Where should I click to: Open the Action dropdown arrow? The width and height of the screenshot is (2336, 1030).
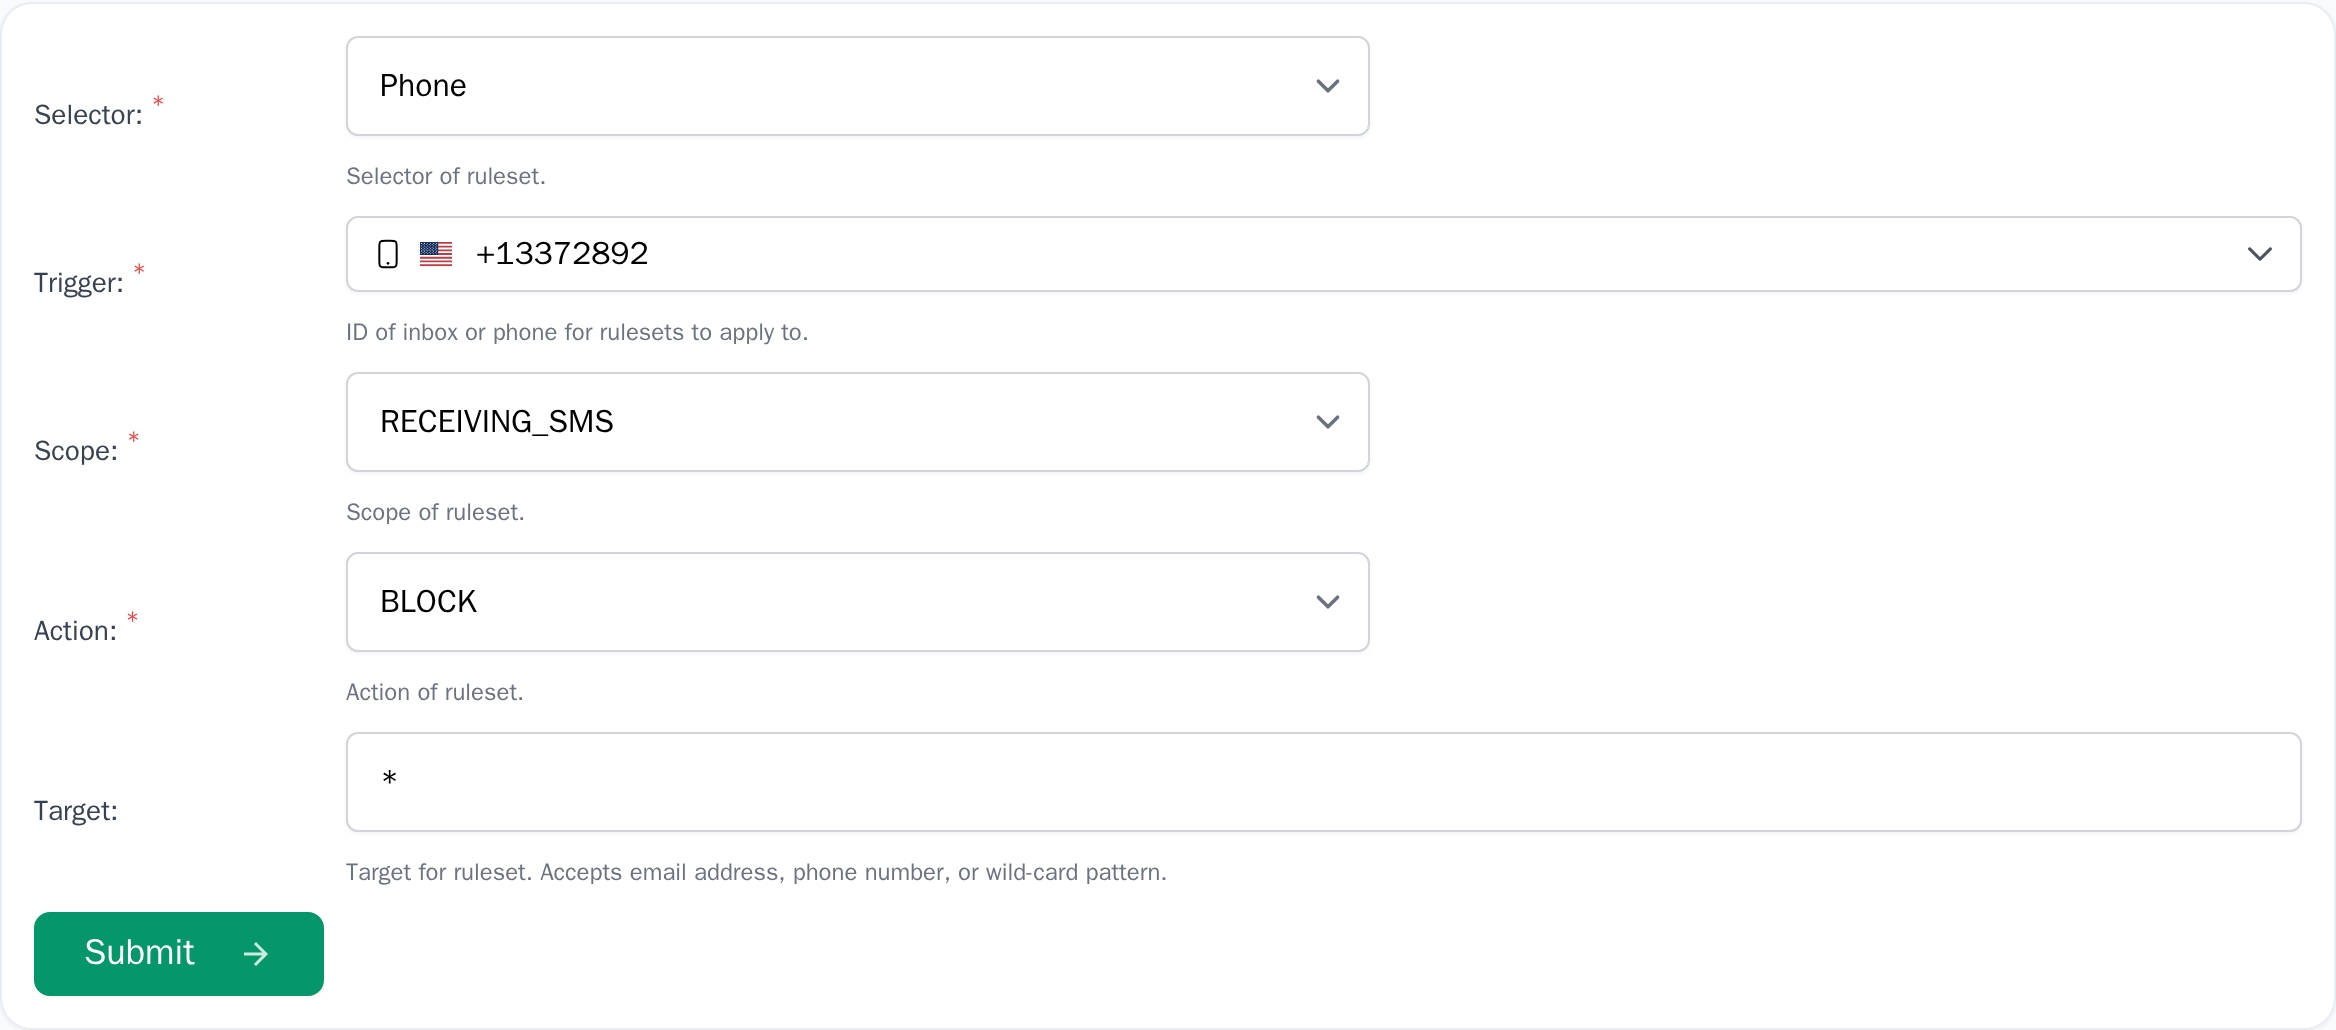coord(1327,602)
